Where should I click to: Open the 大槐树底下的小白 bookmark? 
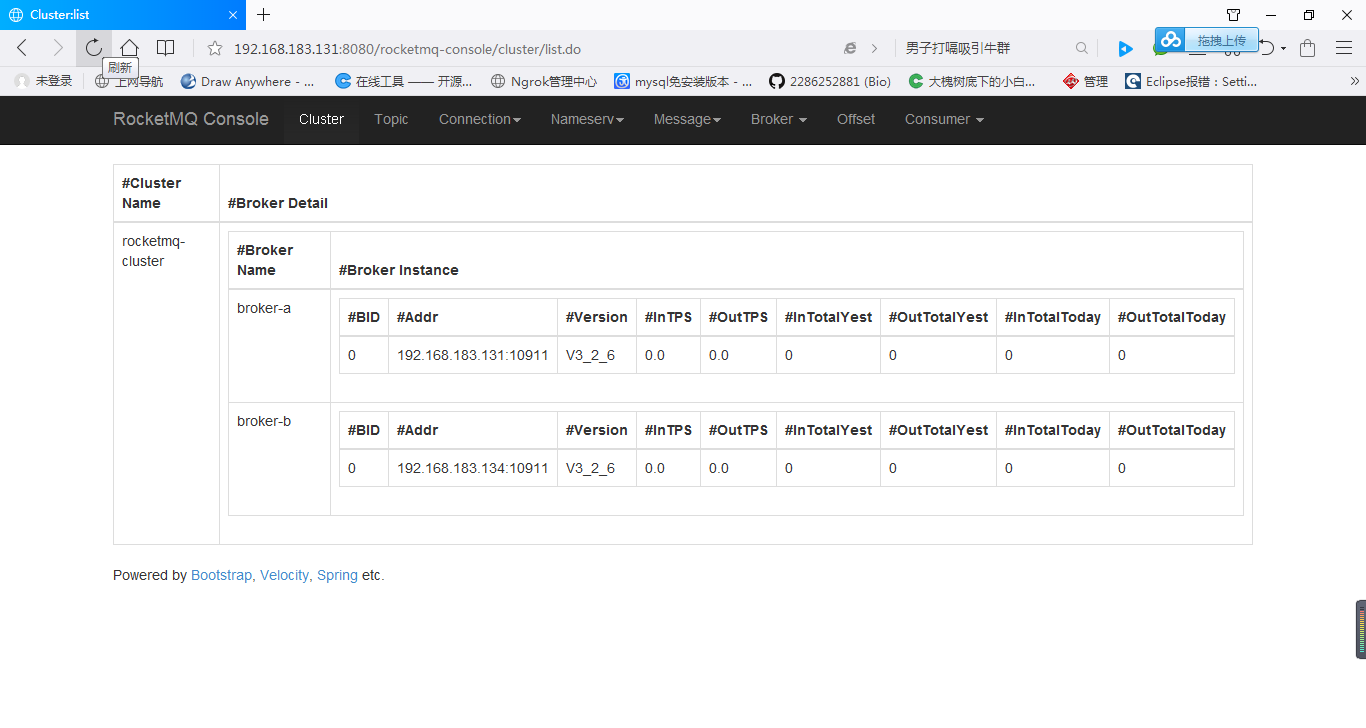(x=971, y=81)
